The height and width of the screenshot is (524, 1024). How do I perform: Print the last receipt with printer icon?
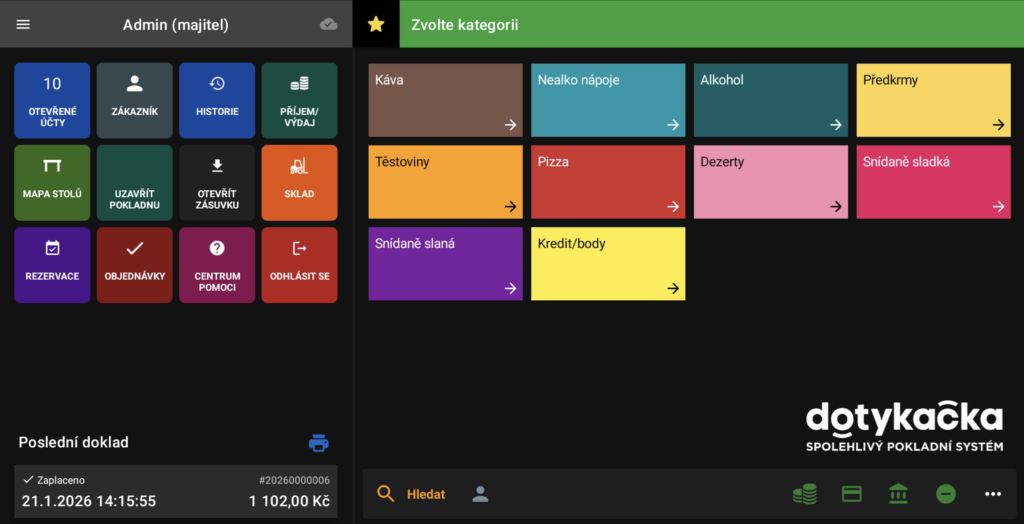[319, 443]
